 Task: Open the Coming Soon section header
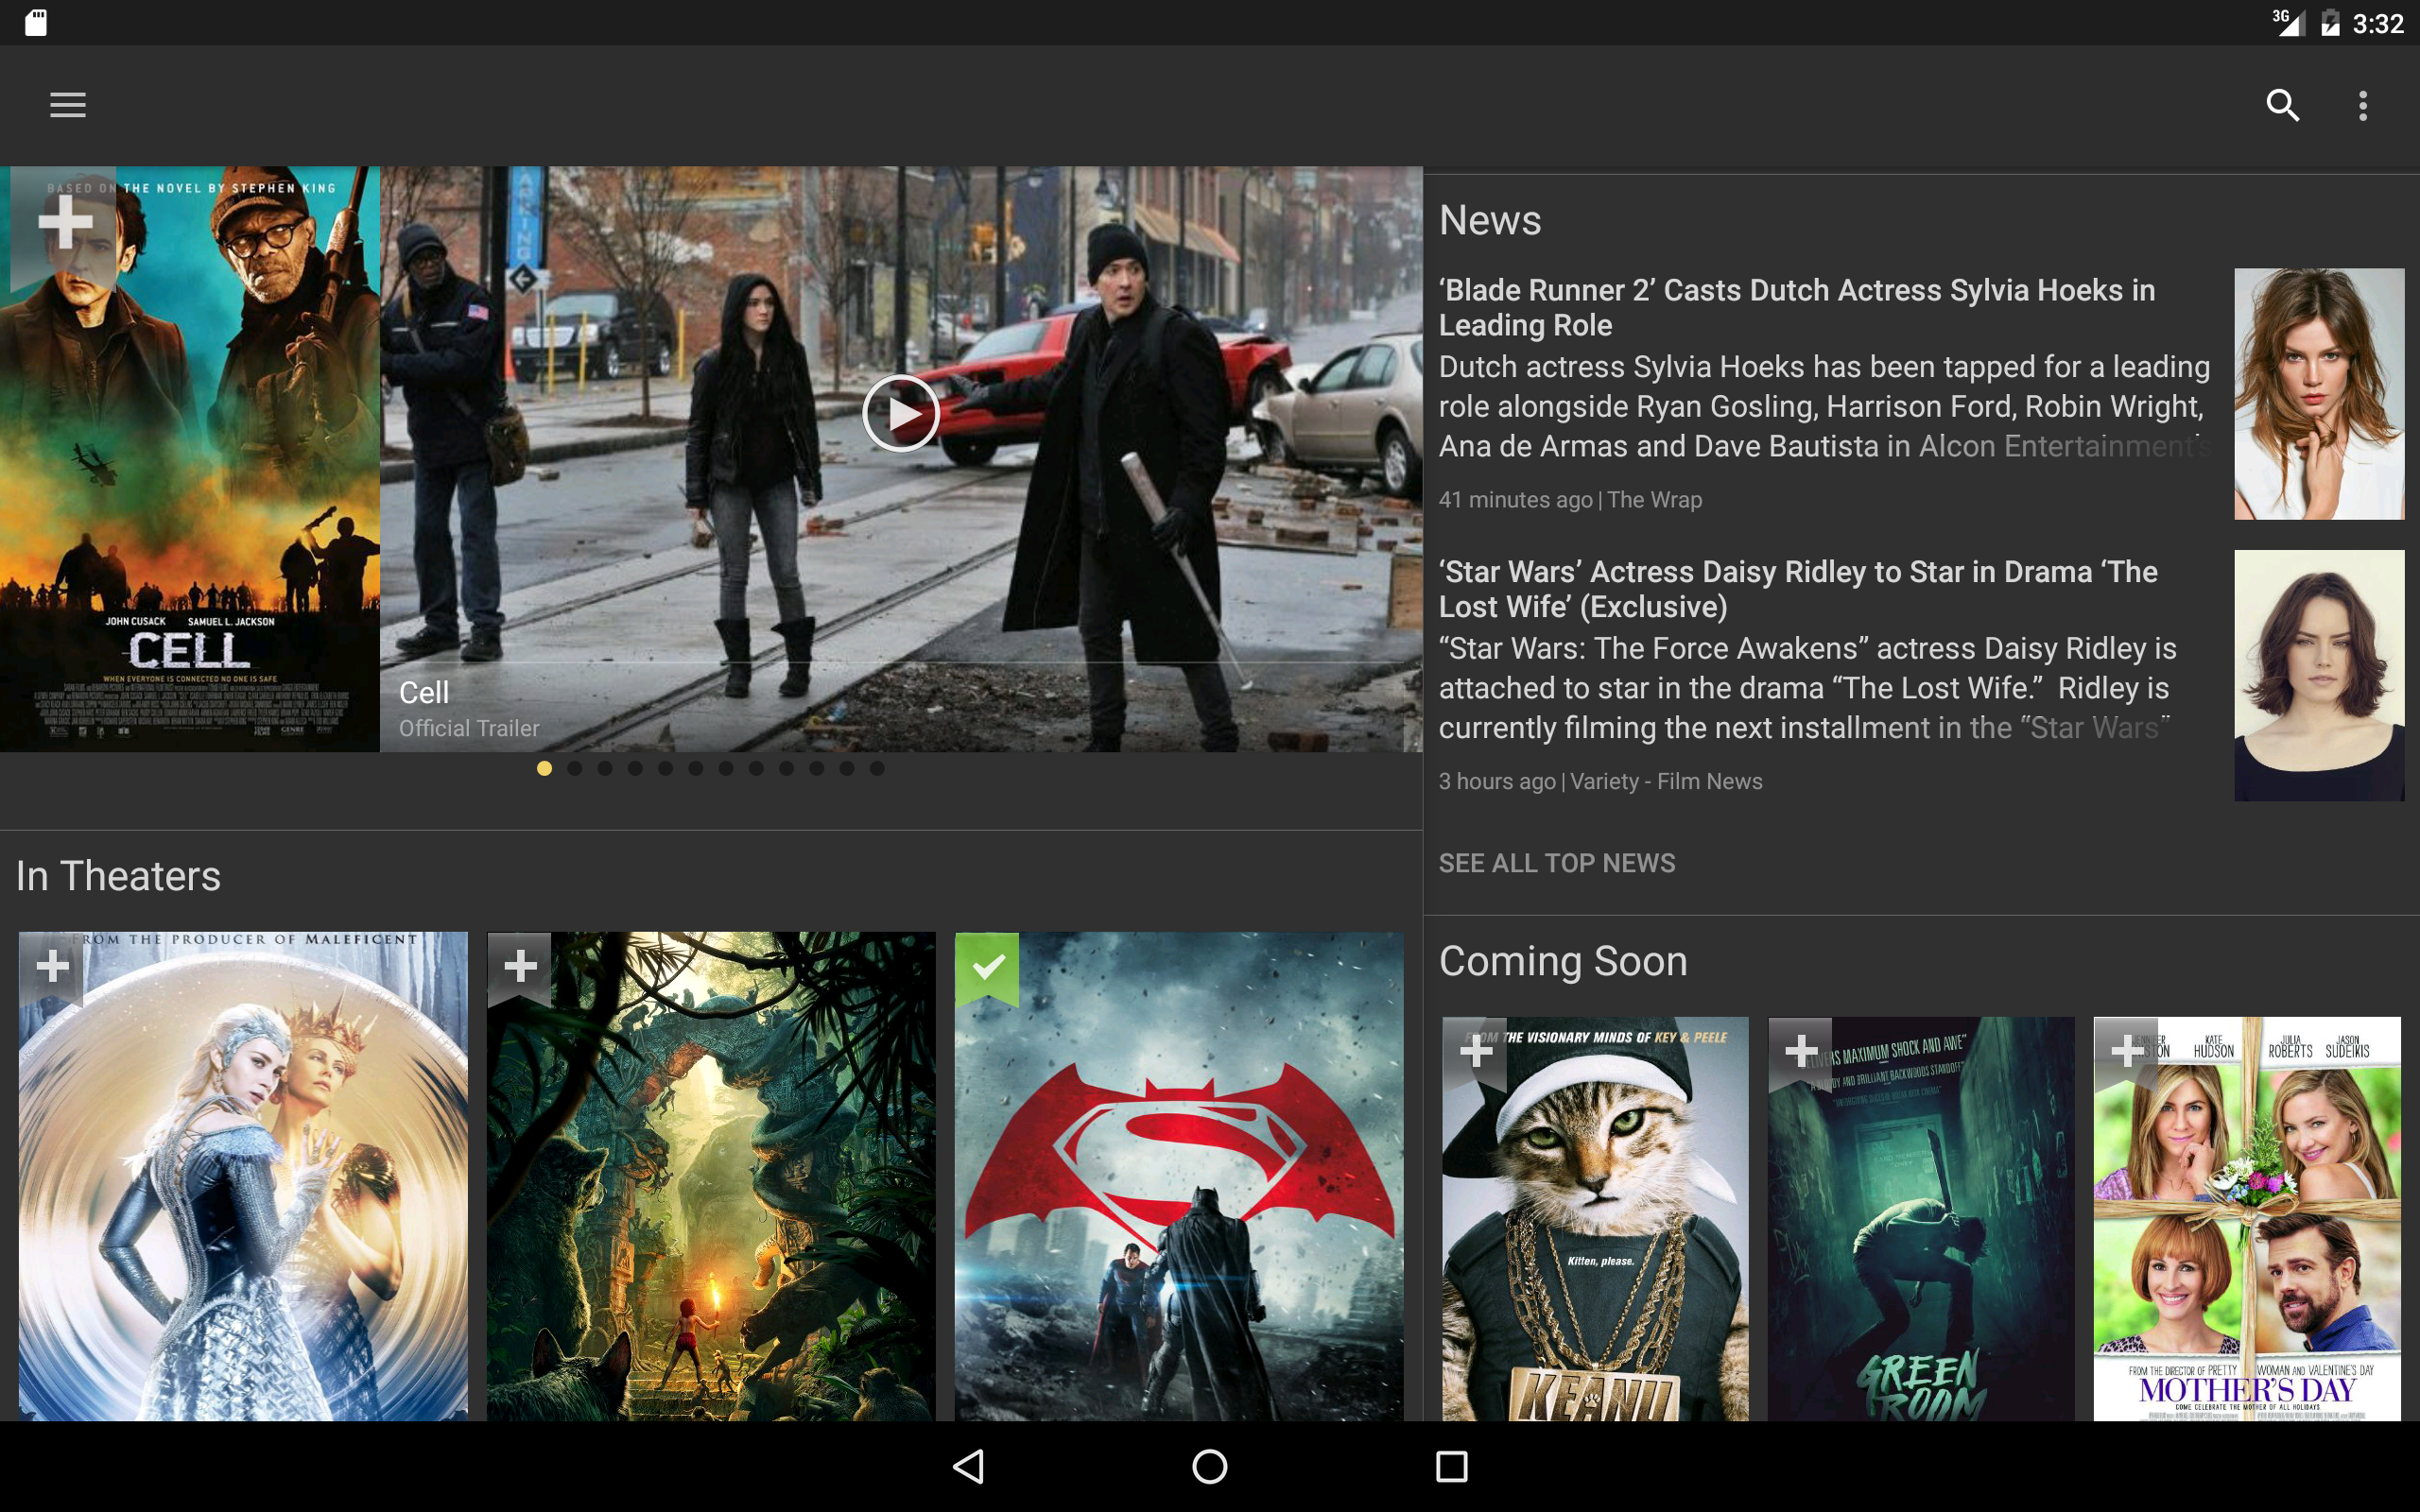(1562, 961)
